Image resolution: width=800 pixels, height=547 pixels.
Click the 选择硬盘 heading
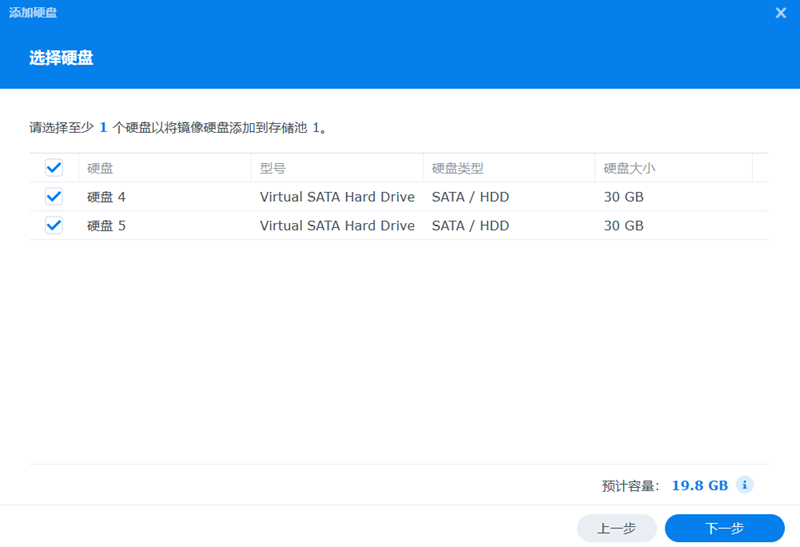(61, 58)
